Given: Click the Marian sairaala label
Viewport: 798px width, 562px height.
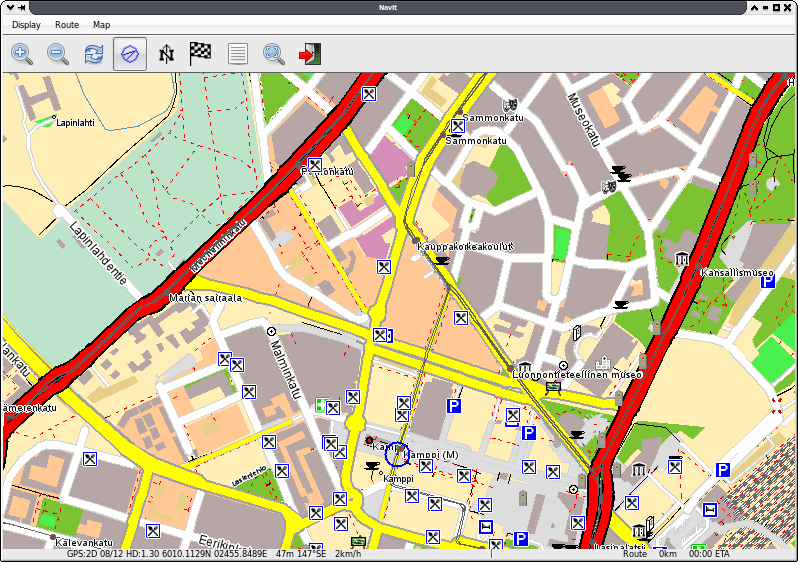Looking at the screenshot, I should coord(205,298).
